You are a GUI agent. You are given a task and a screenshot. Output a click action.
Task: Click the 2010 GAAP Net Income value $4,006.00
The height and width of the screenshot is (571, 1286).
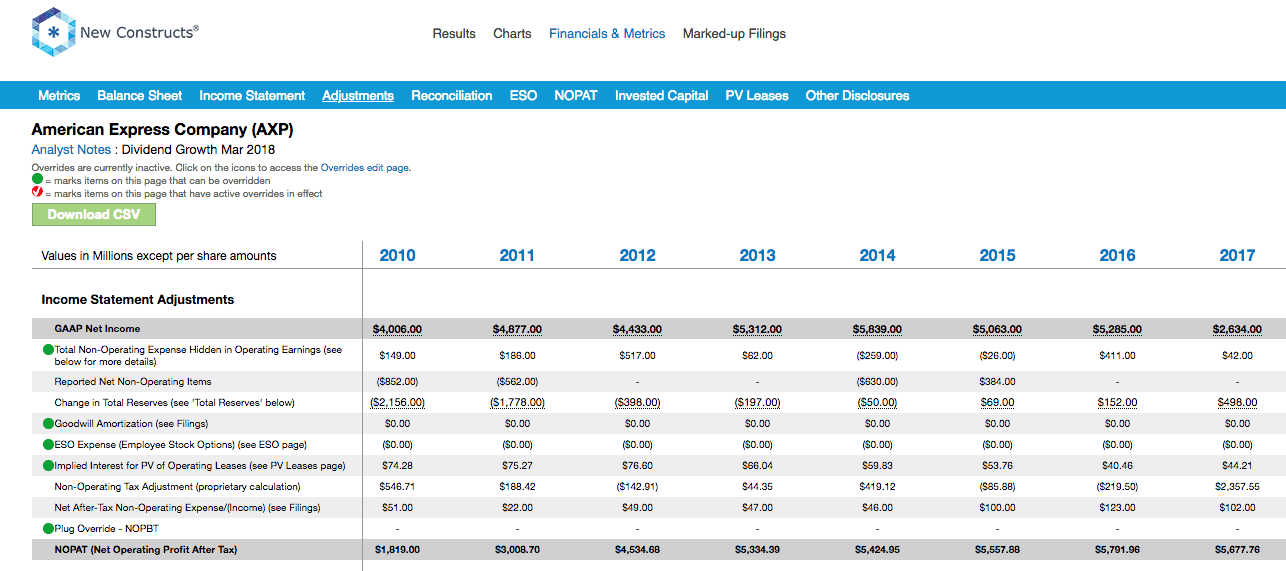[x=397, y=329]
